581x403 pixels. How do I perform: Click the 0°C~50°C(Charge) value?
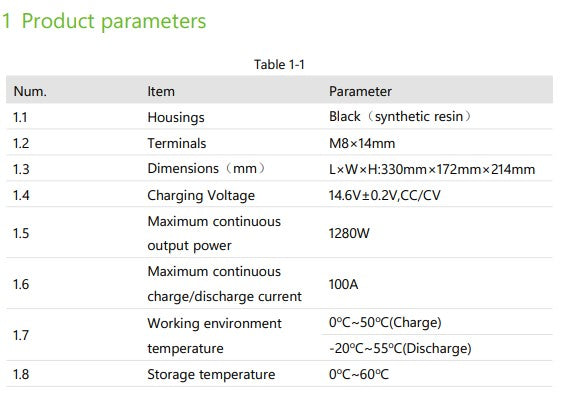[385, 322]
